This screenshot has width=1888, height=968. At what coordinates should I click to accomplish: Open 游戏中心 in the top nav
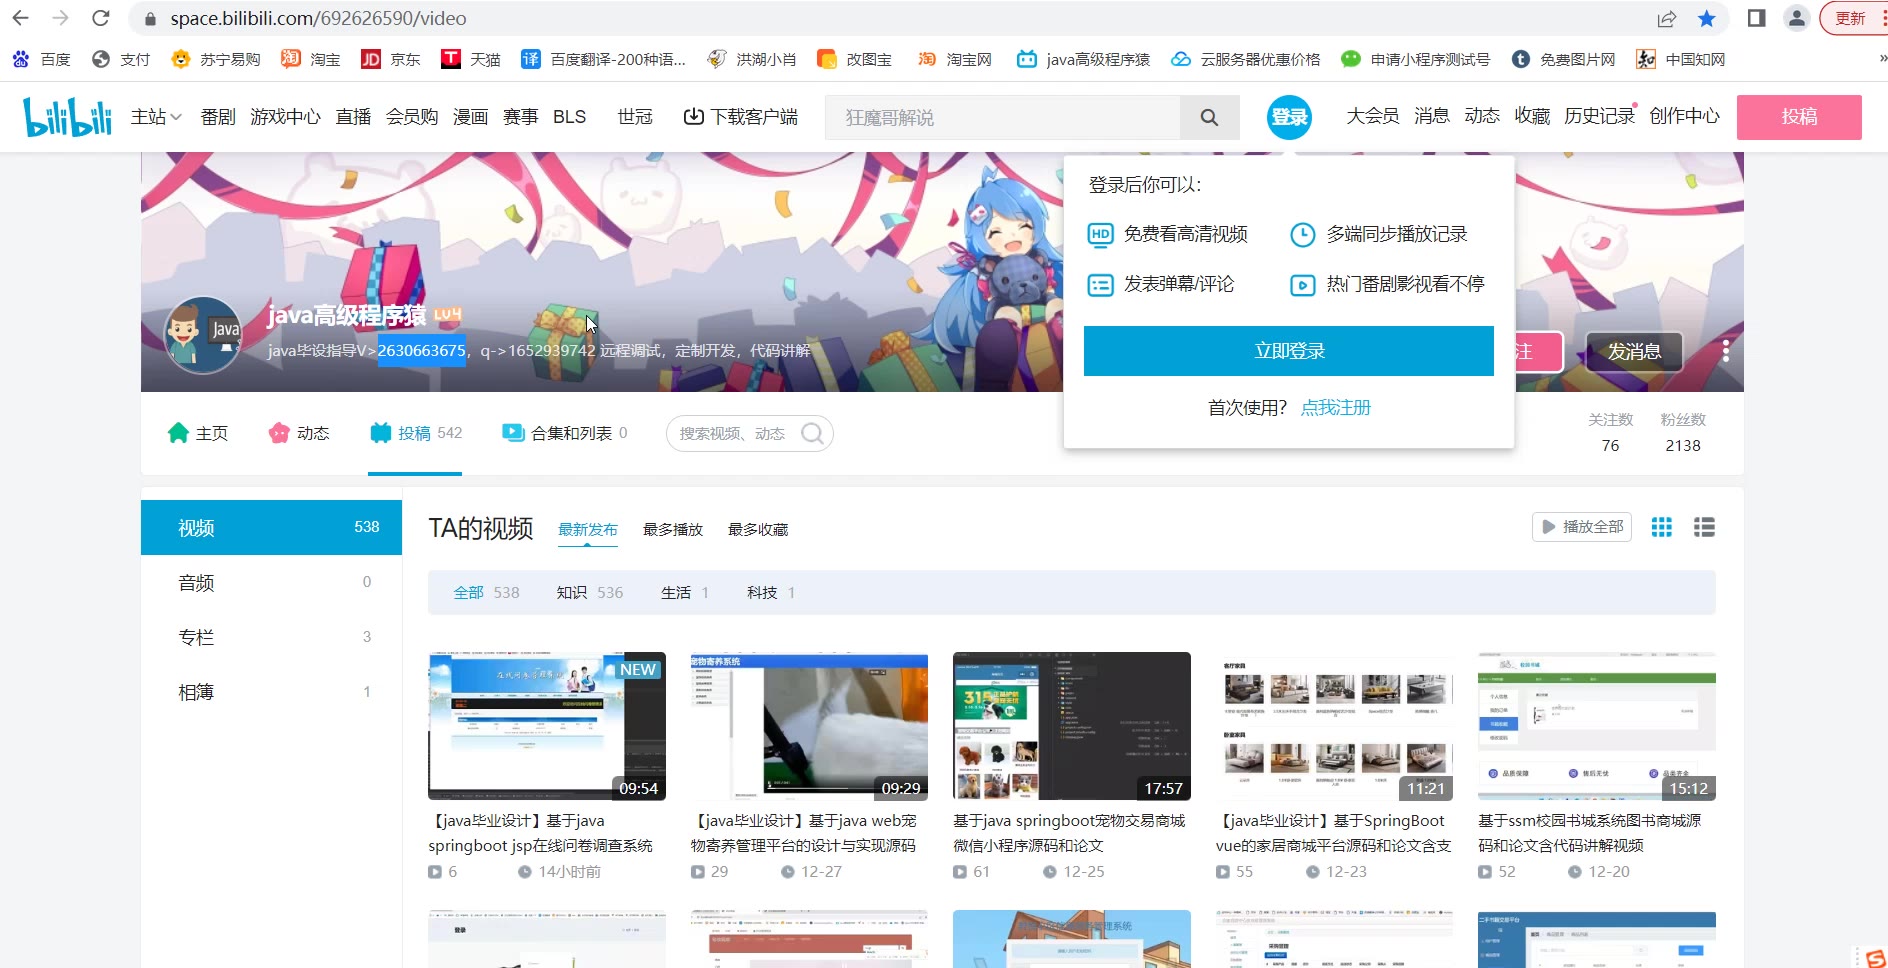[x=286, y=117]
